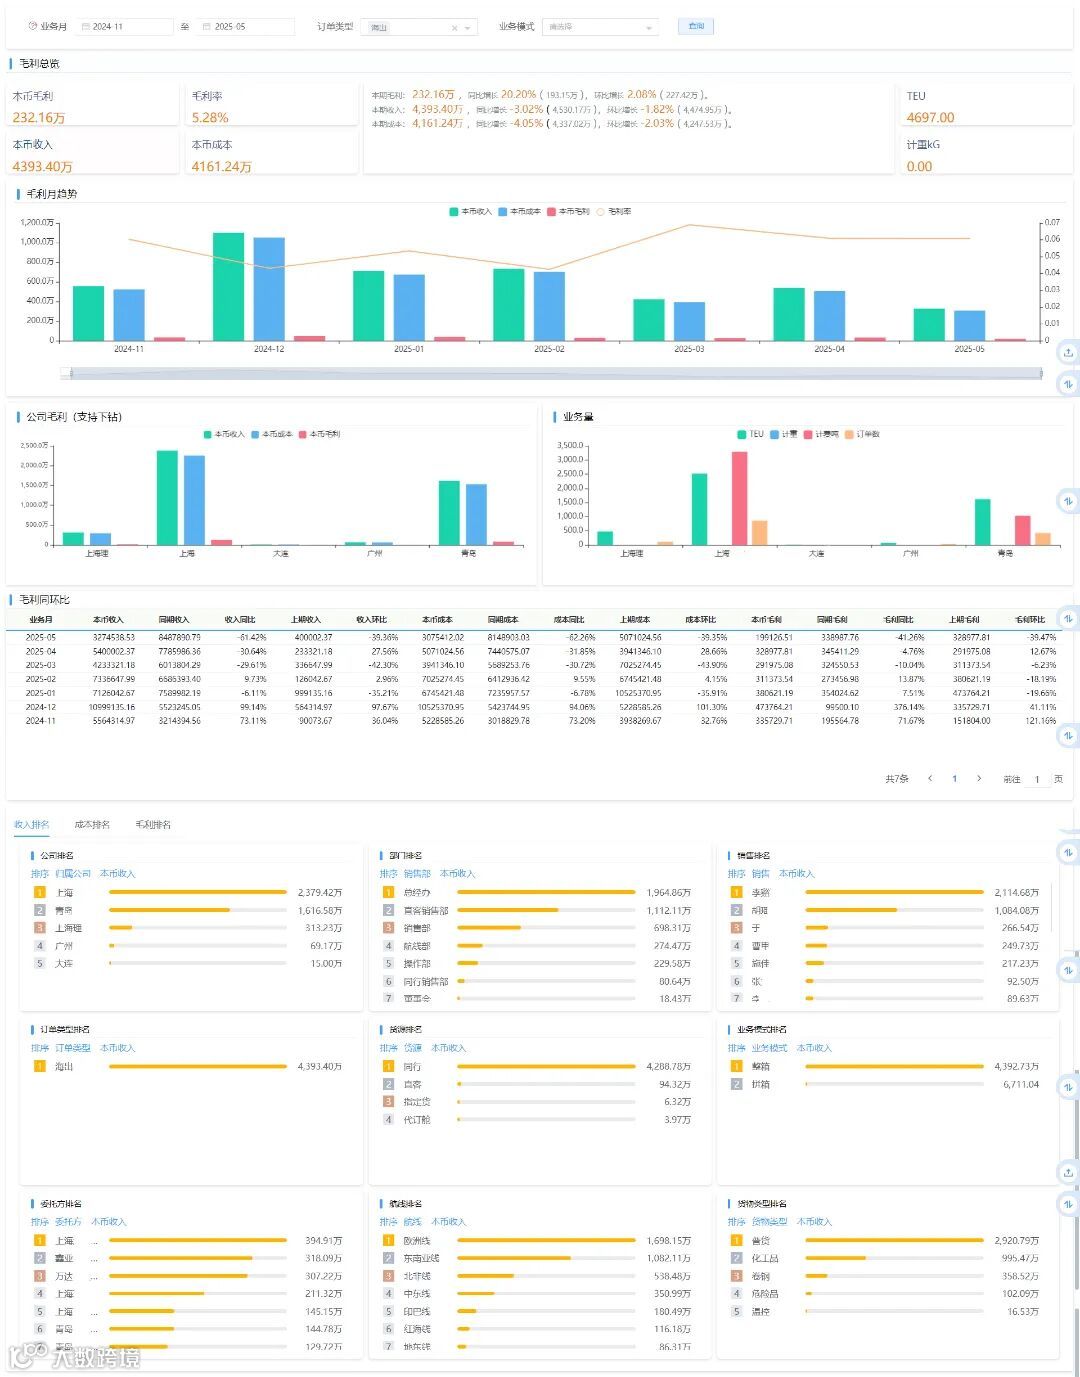The height and width of the screenshot is (1377, 1080).
Task: Click the 毛利环比 column header in table
Action: tap(1029, 620)
